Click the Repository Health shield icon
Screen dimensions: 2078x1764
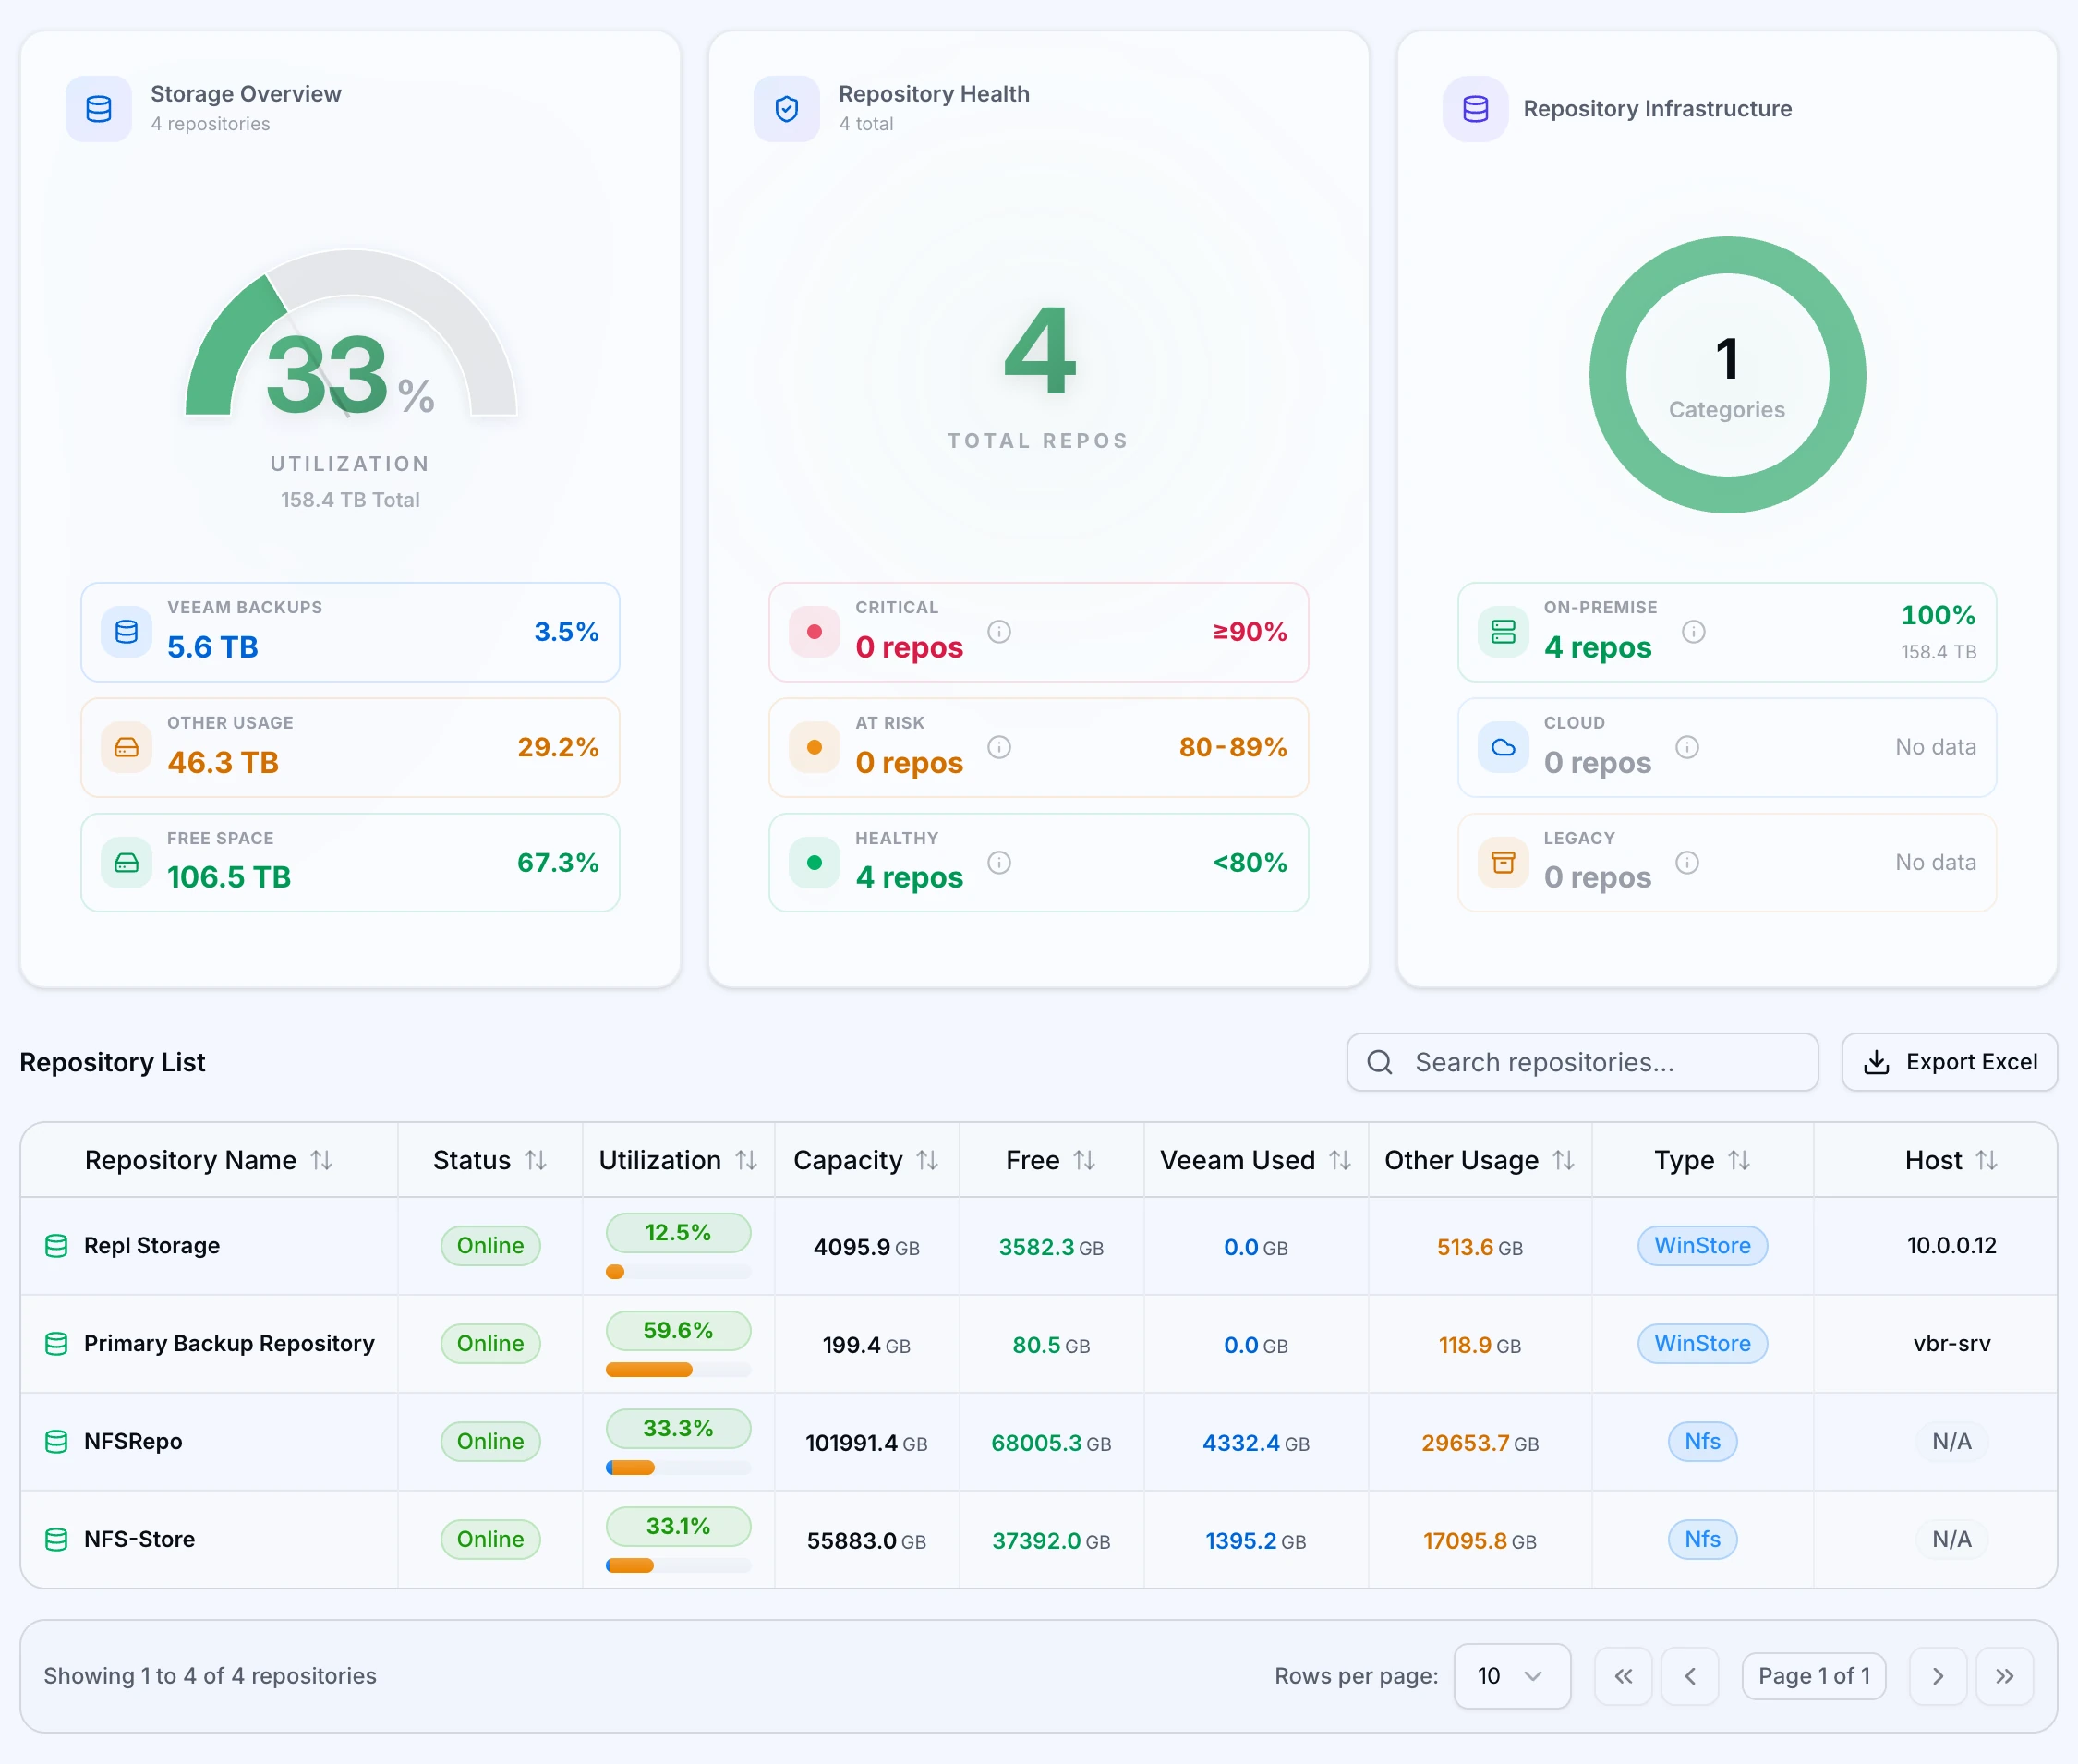786,109
